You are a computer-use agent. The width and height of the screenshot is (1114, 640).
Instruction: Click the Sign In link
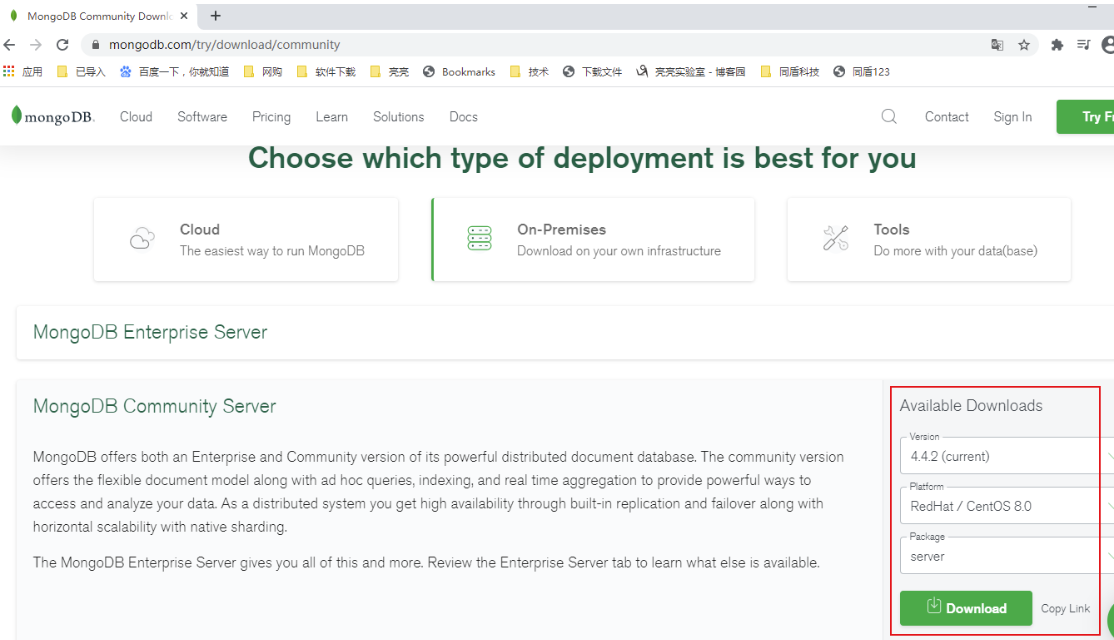(x=1012, y=116)
